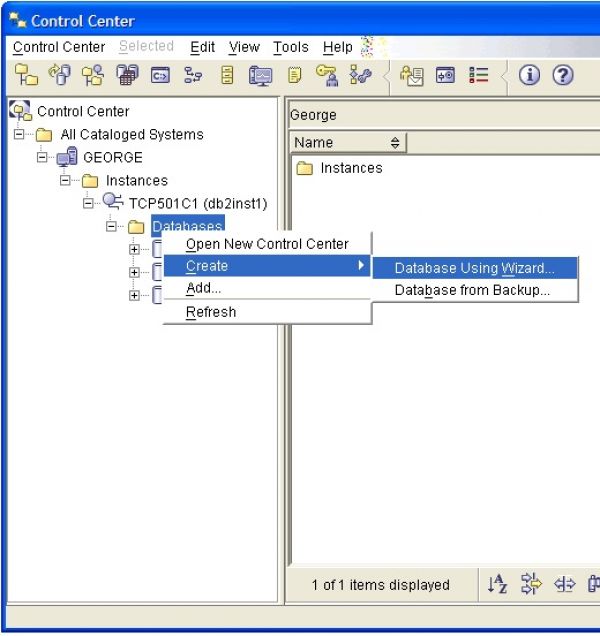600x636 pixels.
Task: Open the Information Center (i) icon
Action: [529, 75]
